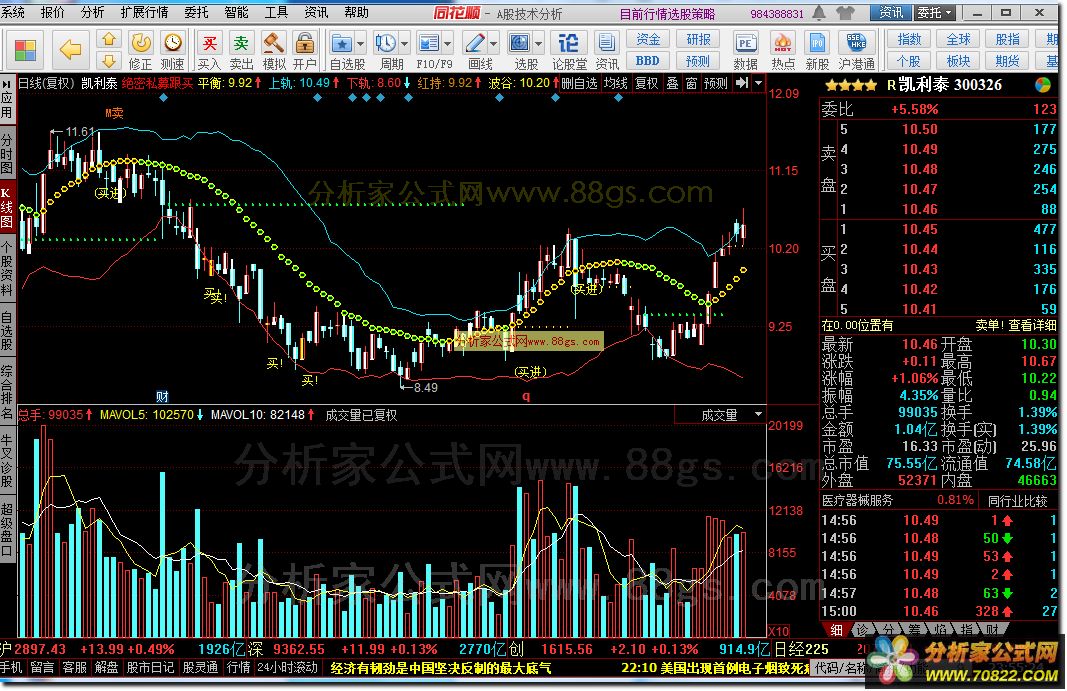Screen dimensions: 1067x691
Task: Expand the 周期 period dropdown arrow
Action: 405,44
